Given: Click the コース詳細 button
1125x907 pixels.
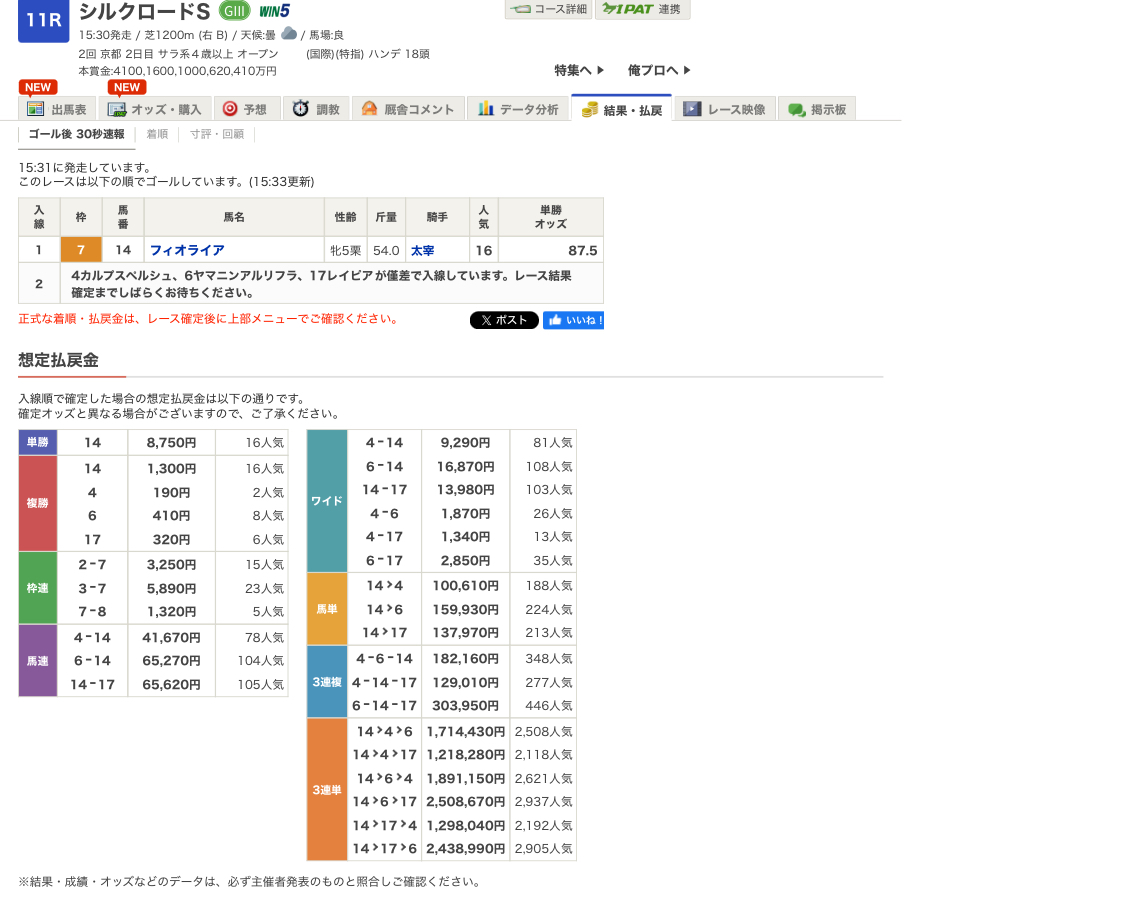Looking at the screenshot, I should (x=548, y=9).
